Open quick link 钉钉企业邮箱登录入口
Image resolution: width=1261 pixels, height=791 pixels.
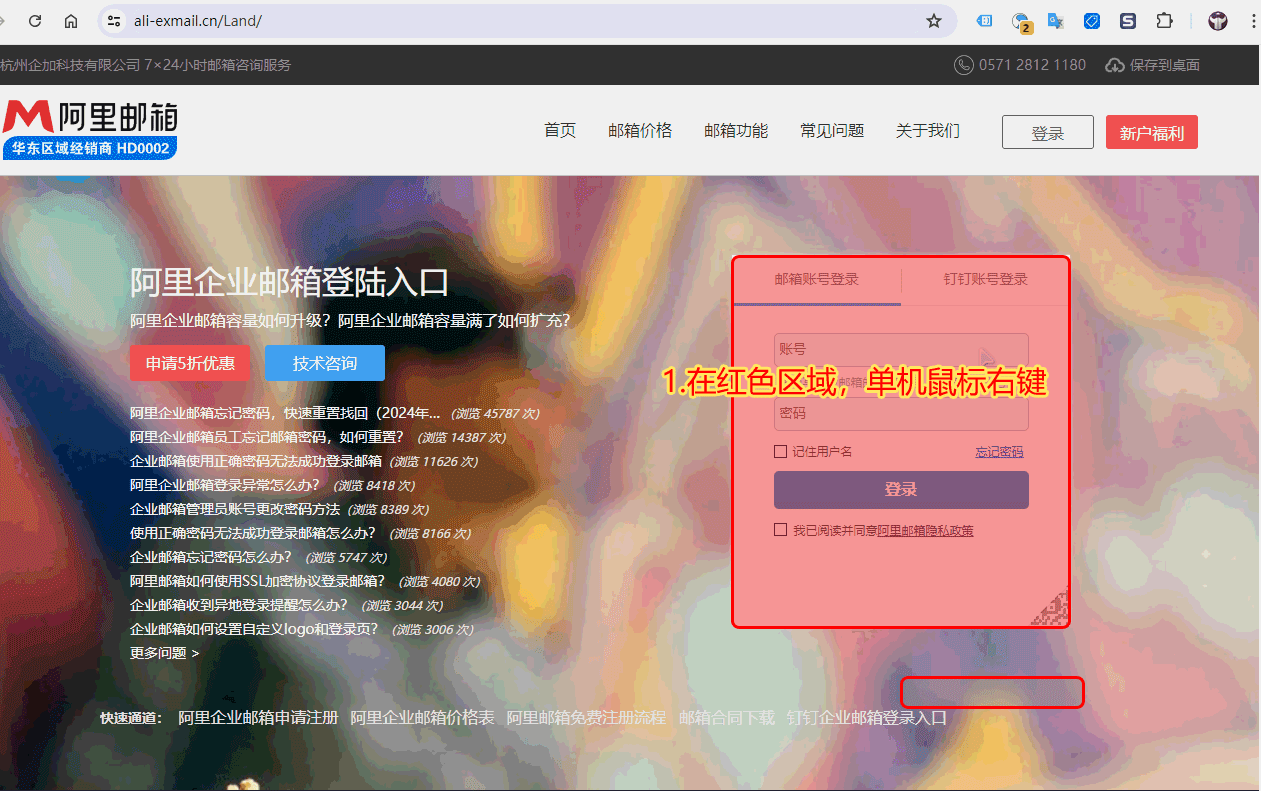click(x=867, y=718)
